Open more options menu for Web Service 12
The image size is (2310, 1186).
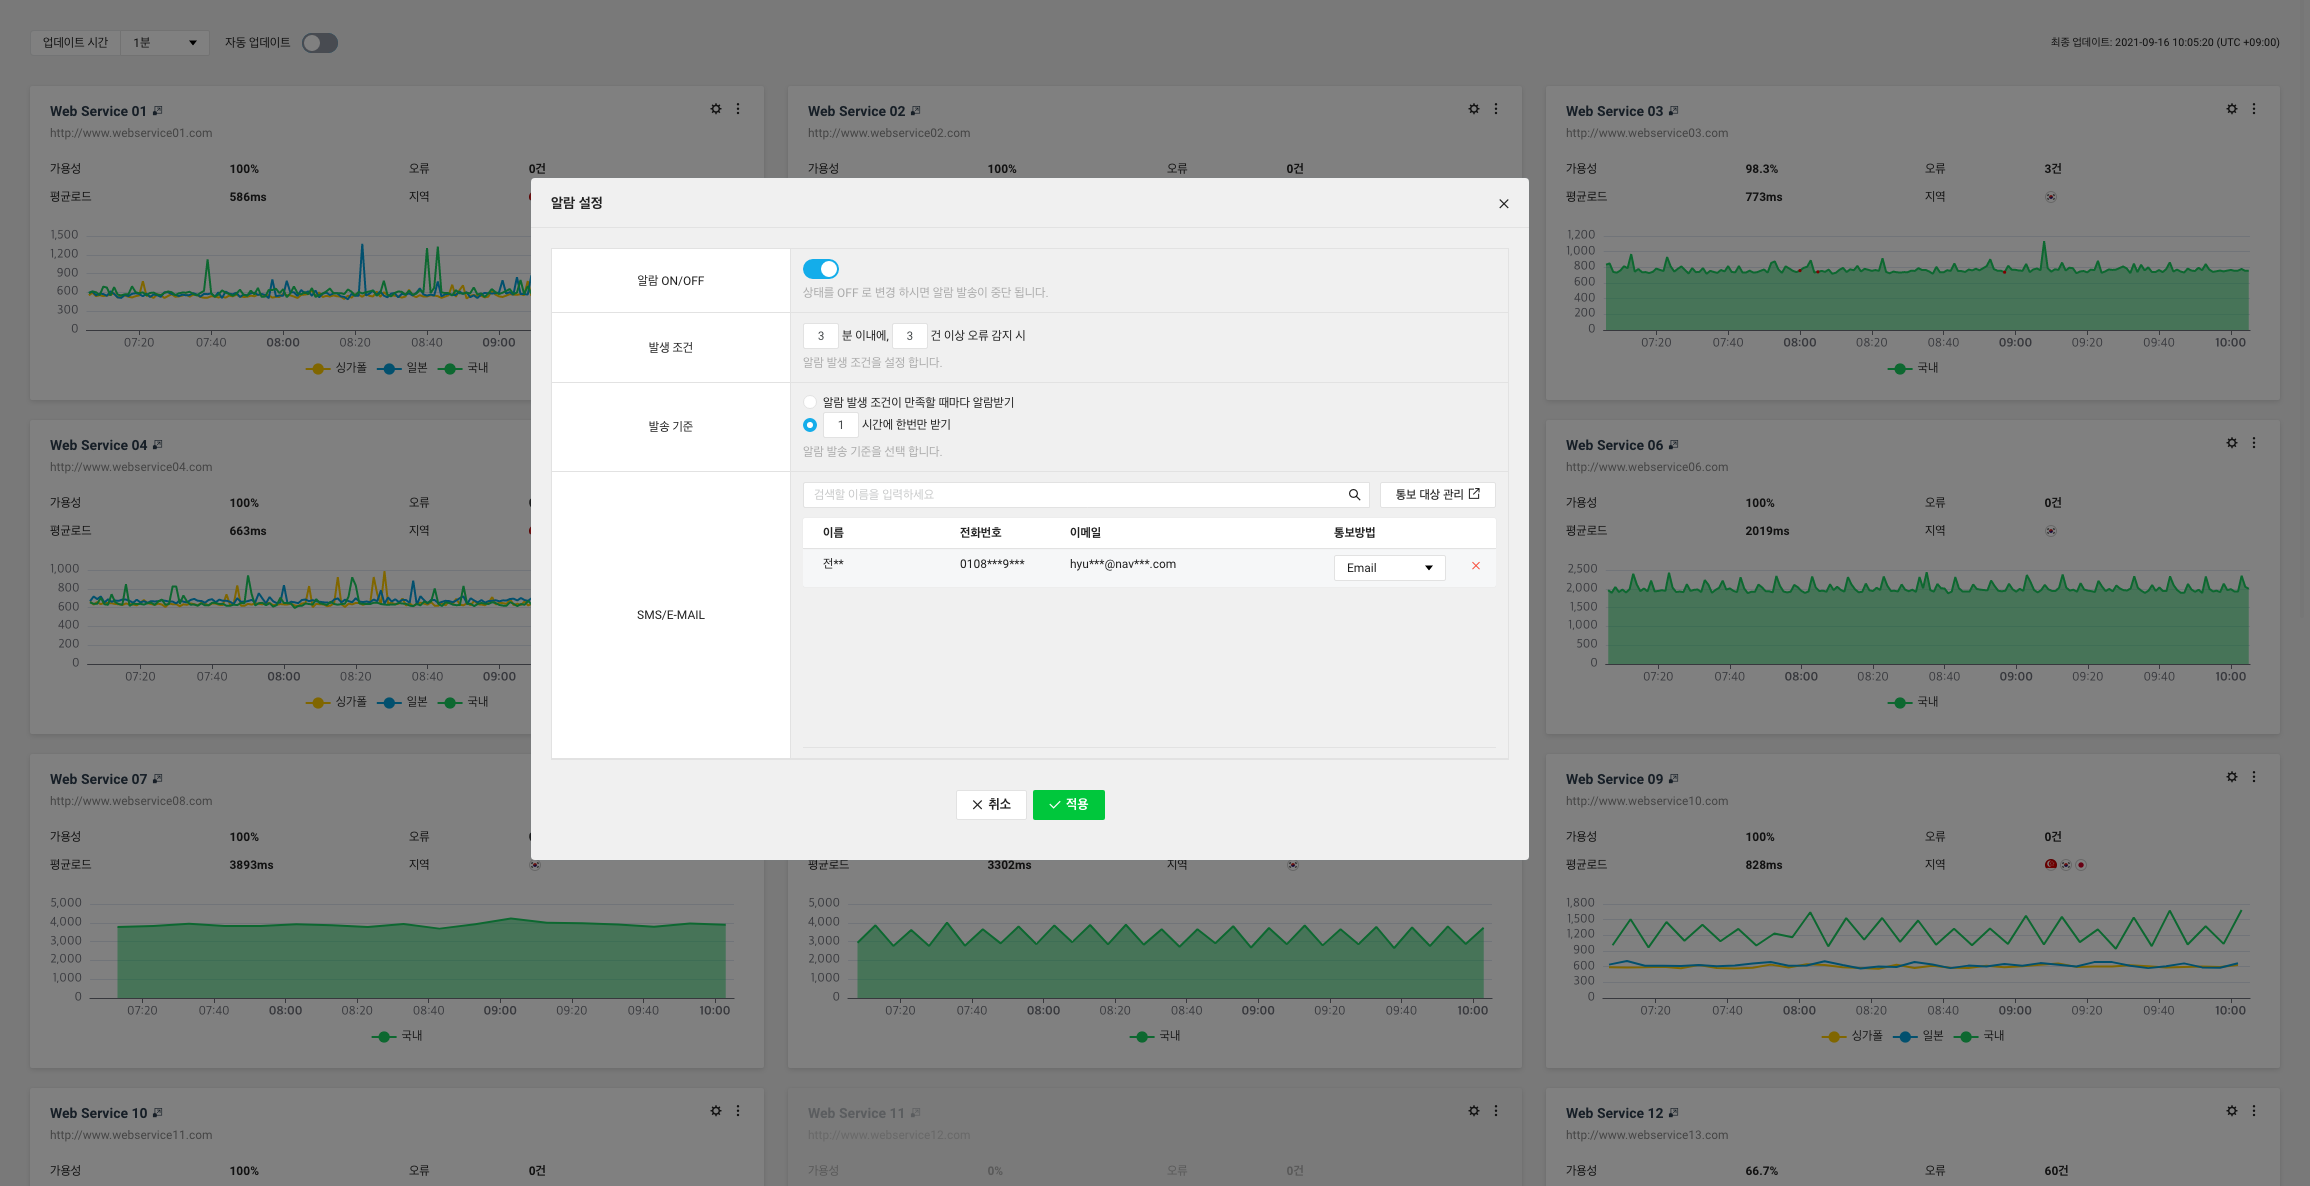[2254, 1111]
